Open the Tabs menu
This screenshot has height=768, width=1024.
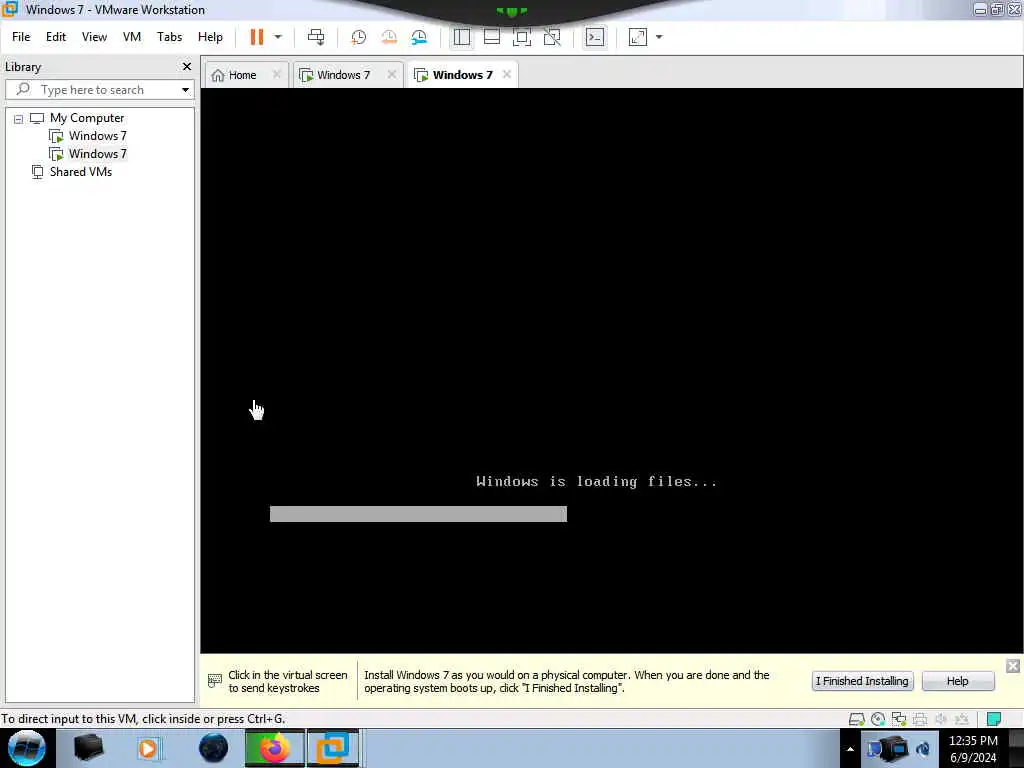(169, 37)
